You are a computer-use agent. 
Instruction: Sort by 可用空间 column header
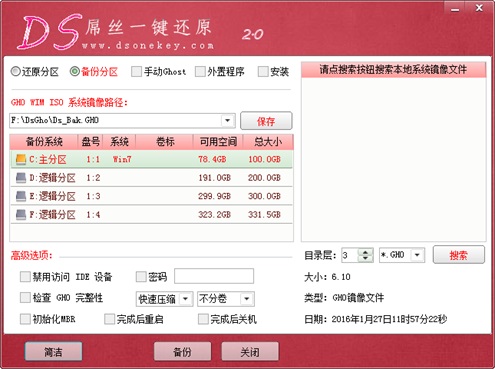click(x=218, y=142)
